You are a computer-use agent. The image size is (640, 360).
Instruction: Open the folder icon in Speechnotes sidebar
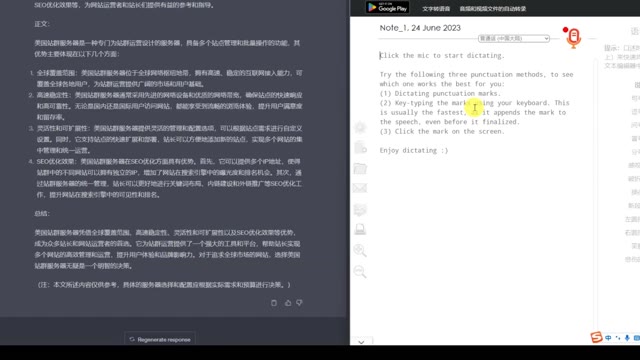pyautogui.click(x=360, y=168)
